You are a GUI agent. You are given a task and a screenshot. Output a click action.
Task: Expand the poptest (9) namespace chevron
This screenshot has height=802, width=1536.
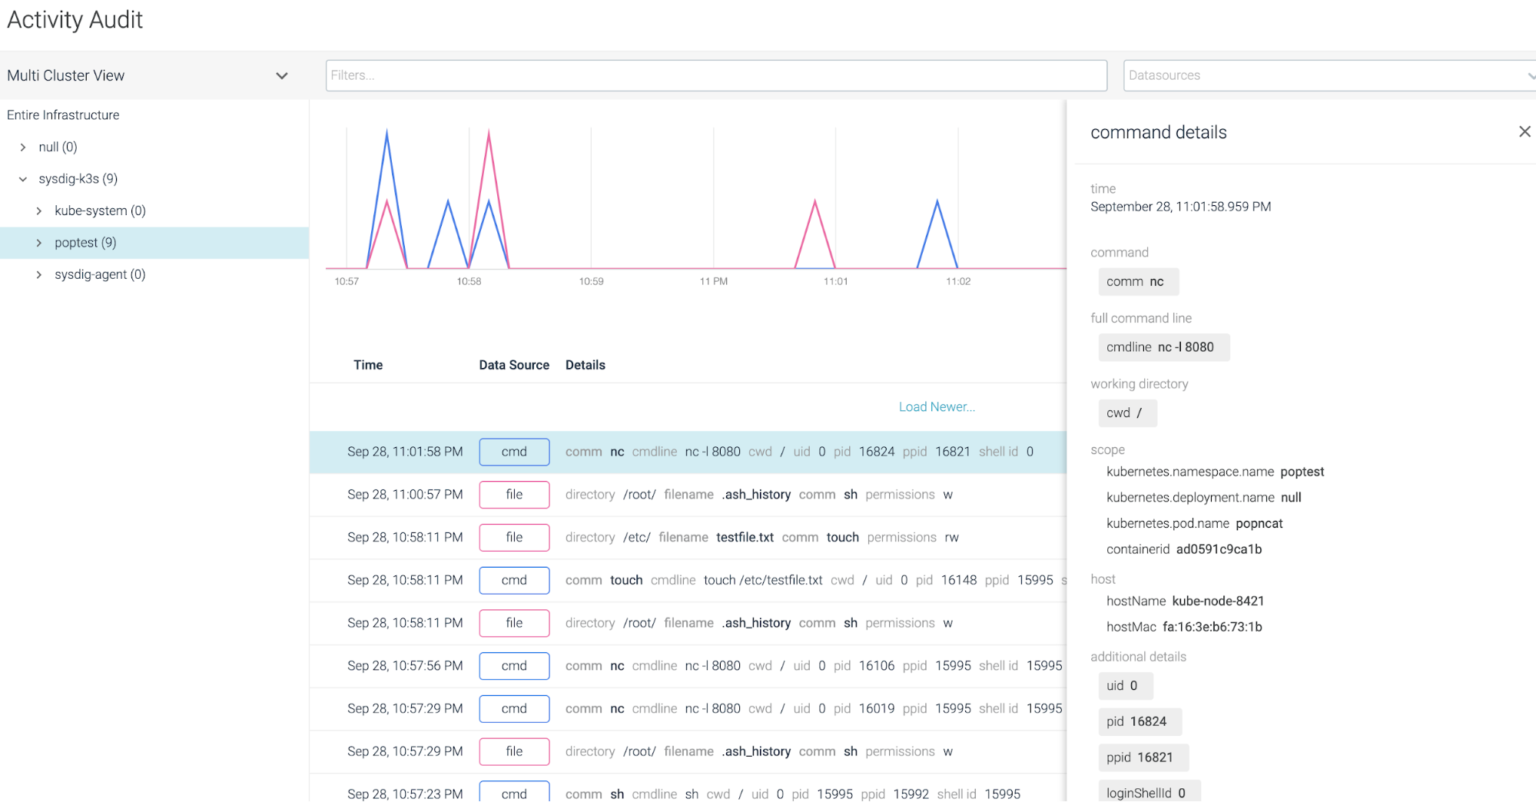click(39, 243)
